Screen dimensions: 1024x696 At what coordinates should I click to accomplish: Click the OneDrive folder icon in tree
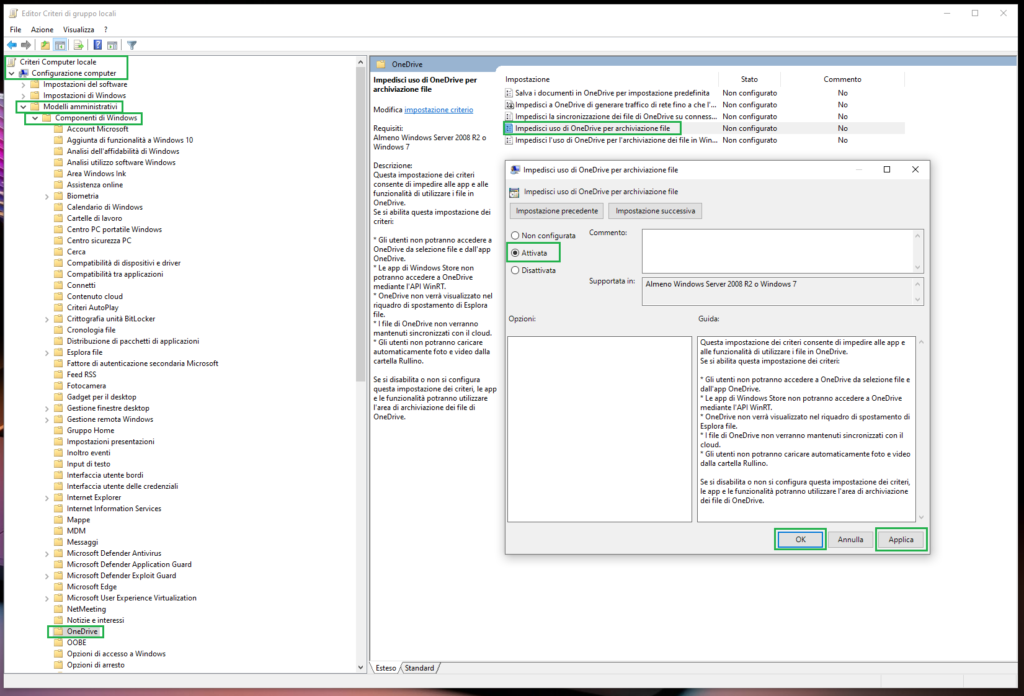59,631
